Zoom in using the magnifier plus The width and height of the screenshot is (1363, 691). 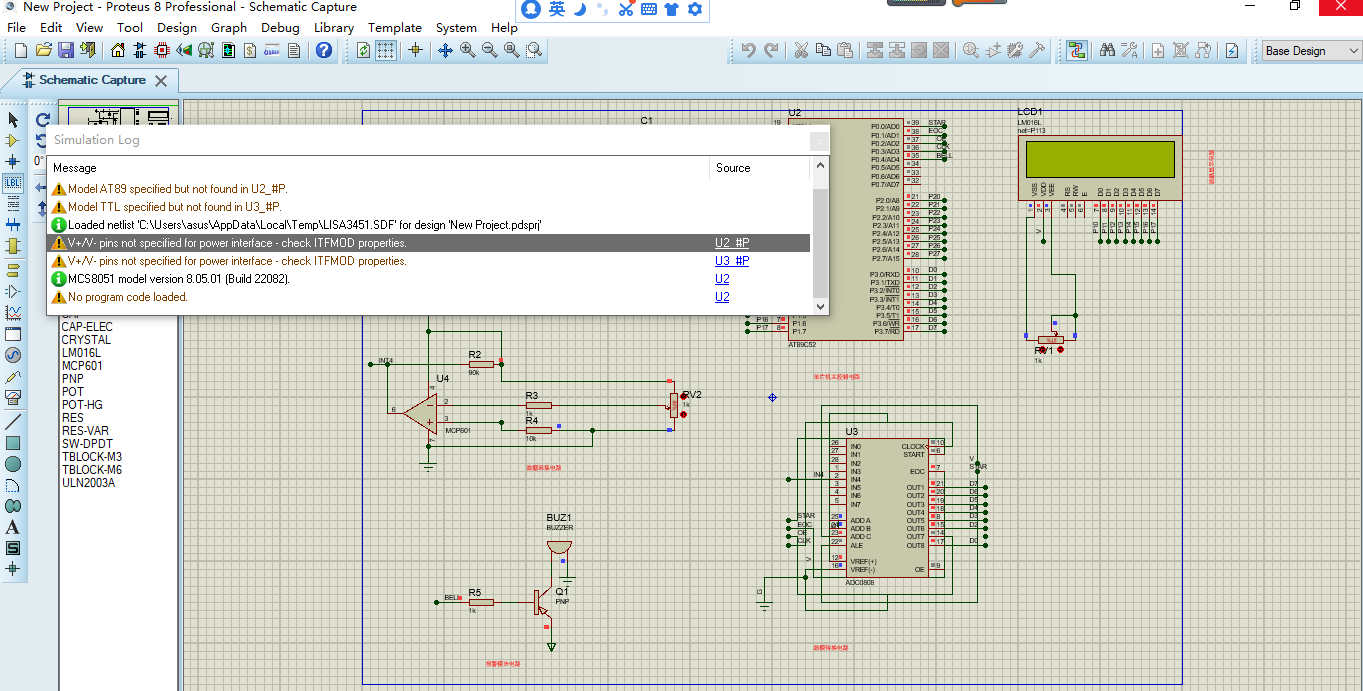467,50
